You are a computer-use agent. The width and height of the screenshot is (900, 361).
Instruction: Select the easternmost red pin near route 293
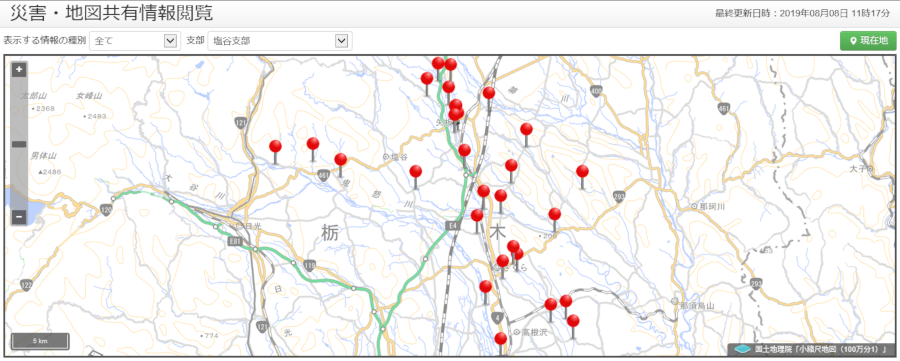(583, 171)
